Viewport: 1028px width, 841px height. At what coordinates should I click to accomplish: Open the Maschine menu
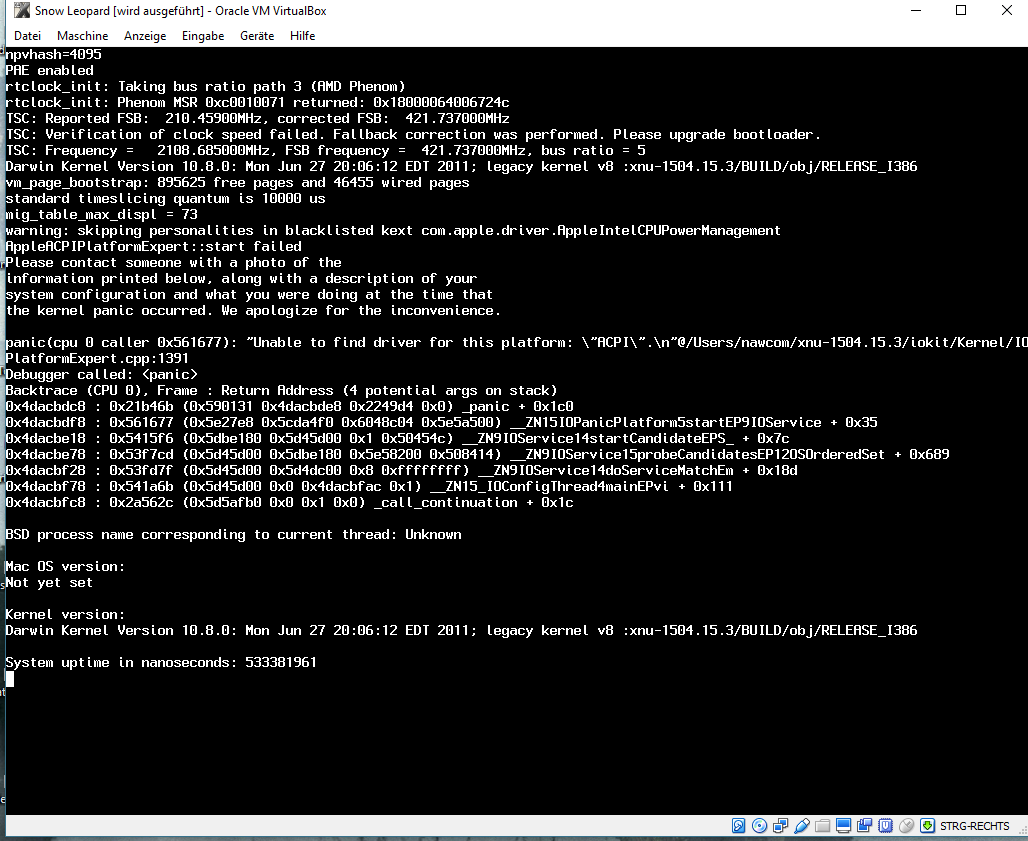pos(82,35)
